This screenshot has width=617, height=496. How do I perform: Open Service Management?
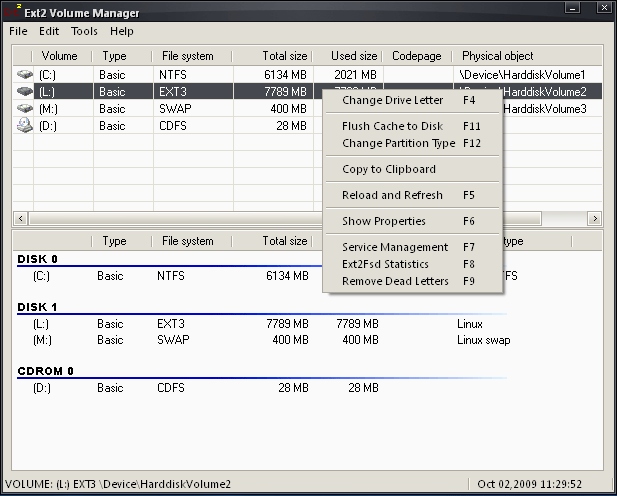click(x=412, y=247)
